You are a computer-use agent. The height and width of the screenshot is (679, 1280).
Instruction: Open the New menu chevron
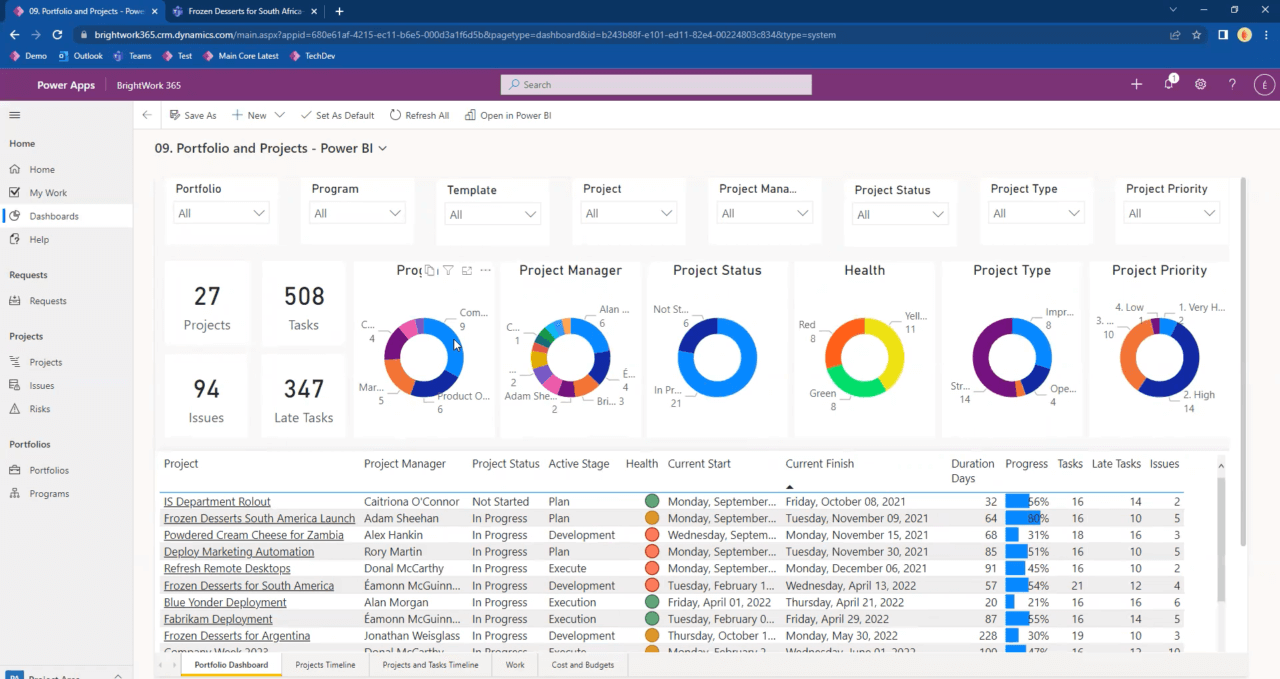(x=278, y=115)
